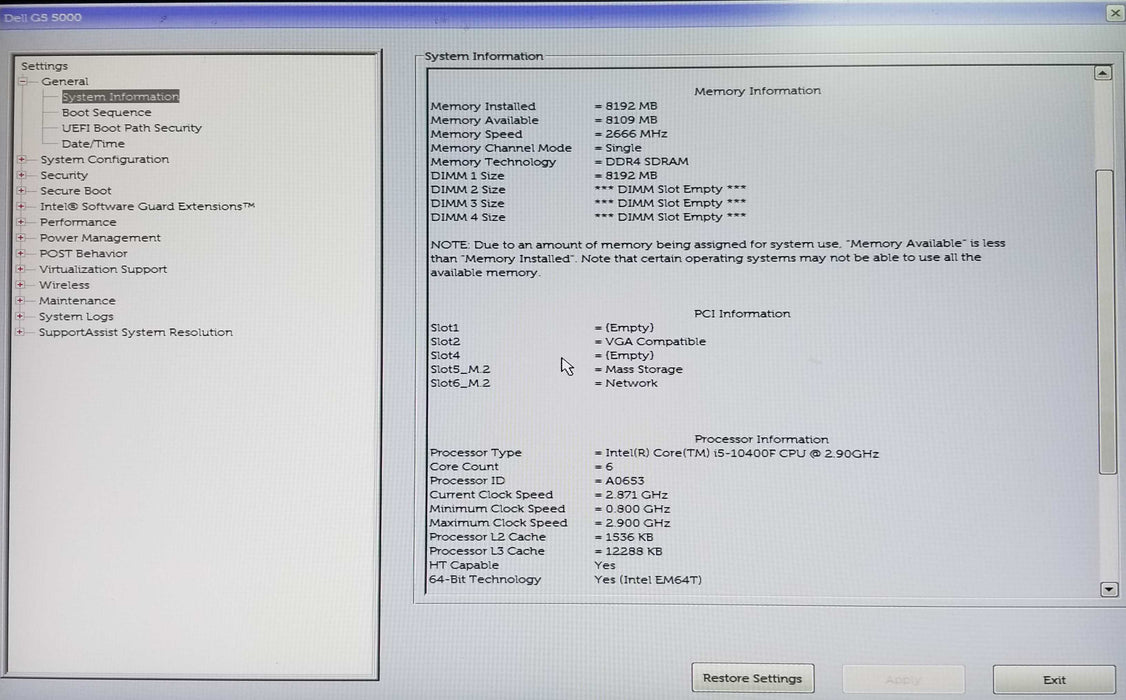Click 64-Bit Technology Intel EM64T value
The height and width of the screenshot is (700, 1126).
[x=648, y=579]
